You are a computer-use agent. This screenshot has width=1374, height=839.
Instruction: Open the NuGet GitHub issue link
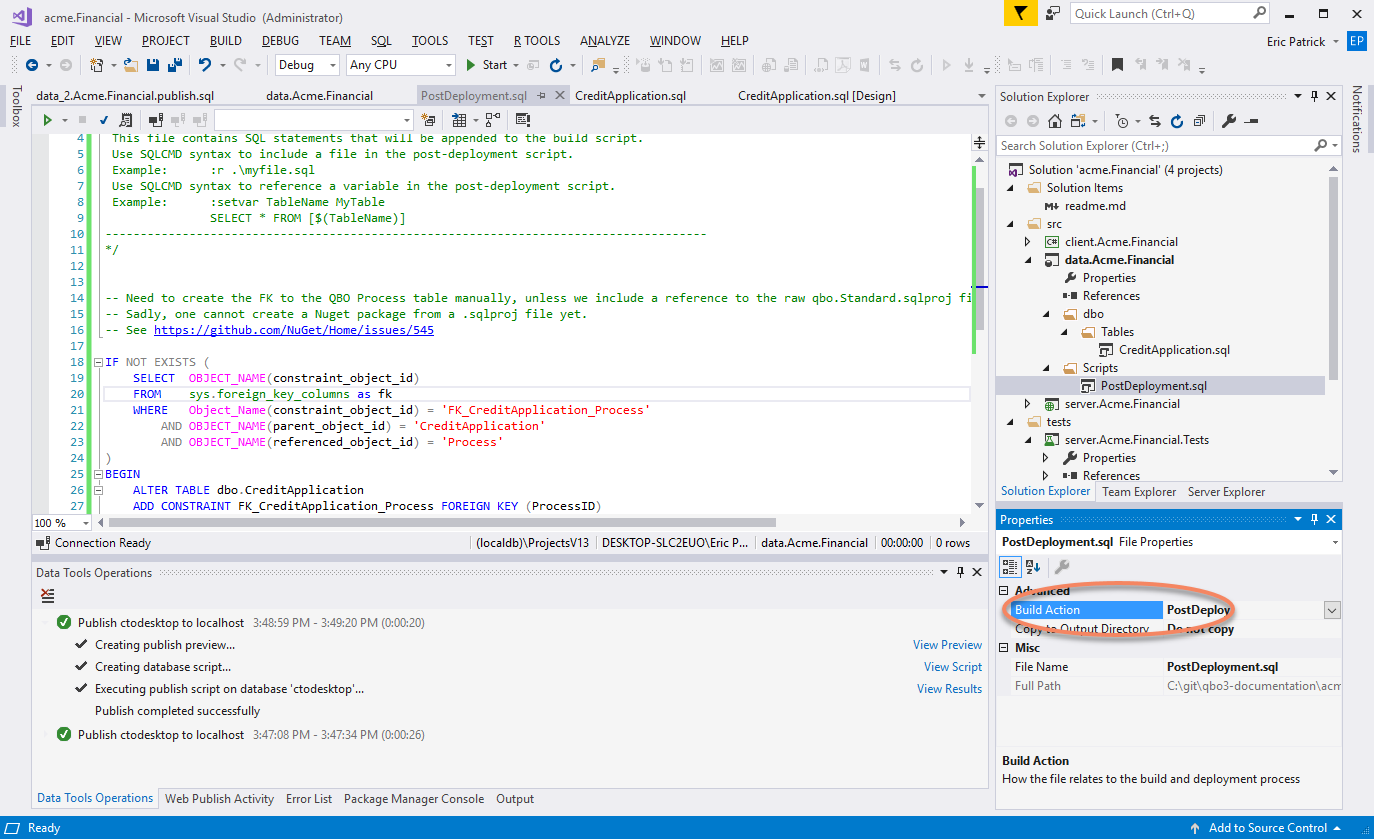coord(293,330)
